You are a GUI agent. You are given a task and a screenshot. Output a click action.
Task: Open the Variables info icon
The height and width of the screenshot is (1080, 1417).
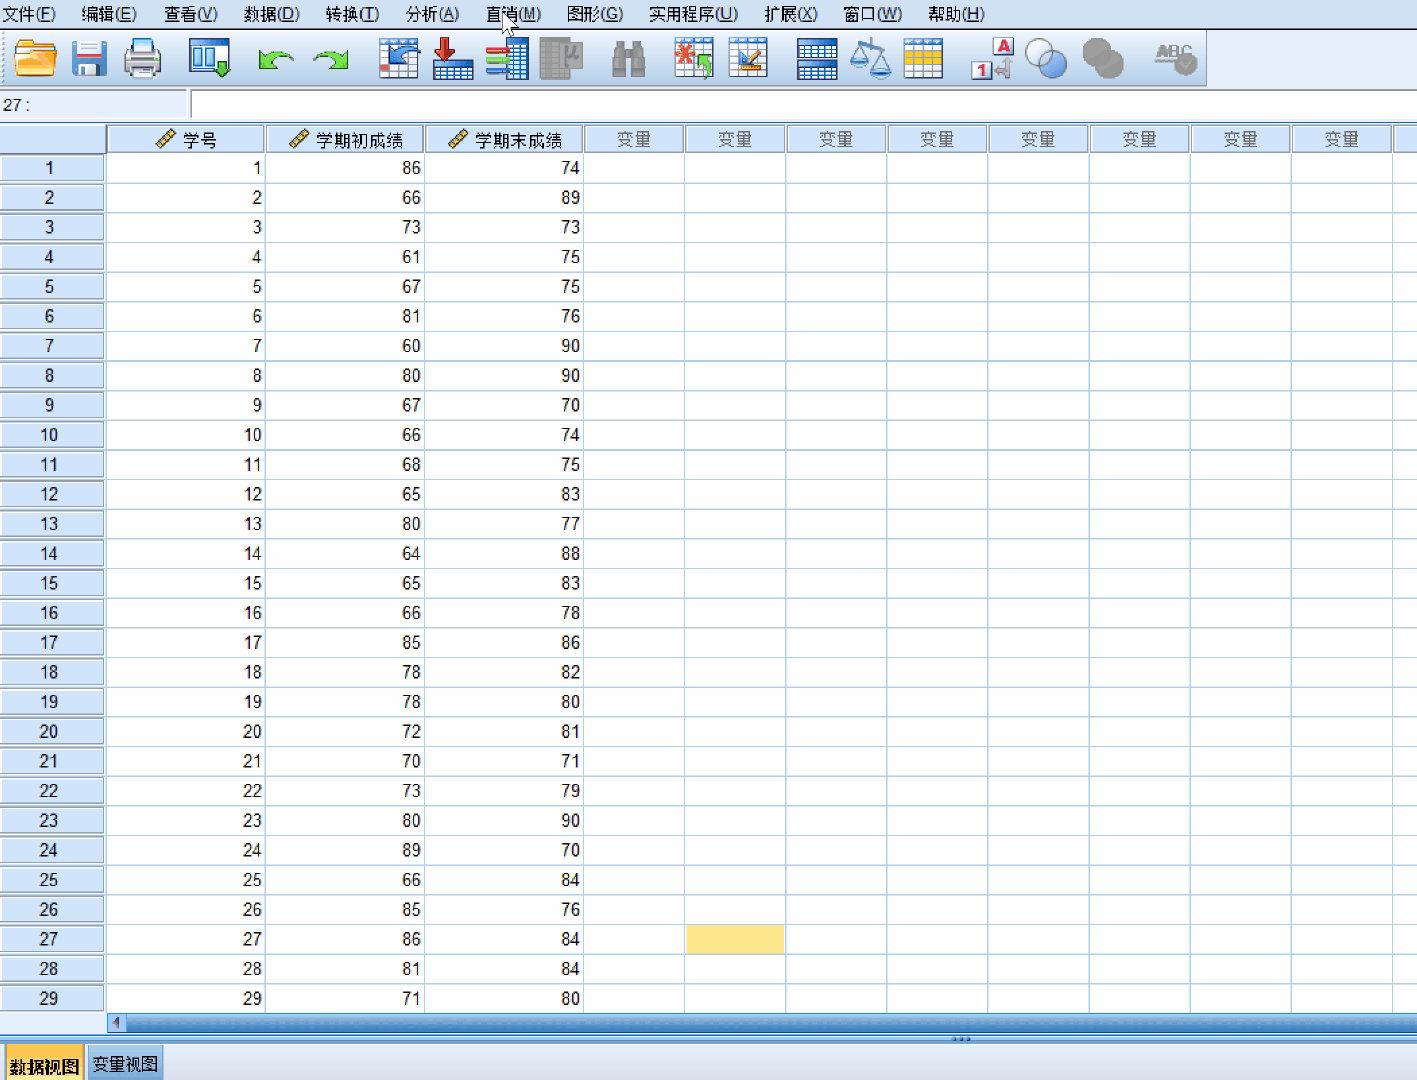507,58
